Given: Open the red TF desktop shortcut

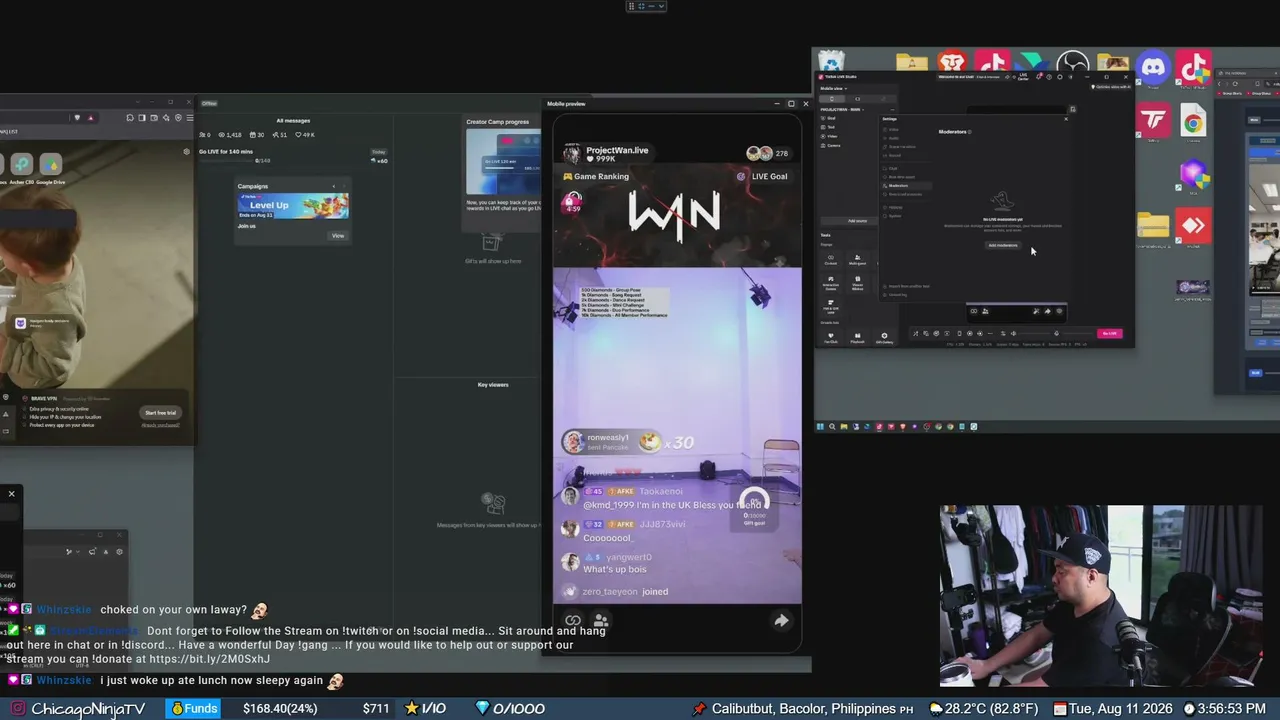Looking at the screenshot, I should pyautogui.click(x=1153, y=122).
